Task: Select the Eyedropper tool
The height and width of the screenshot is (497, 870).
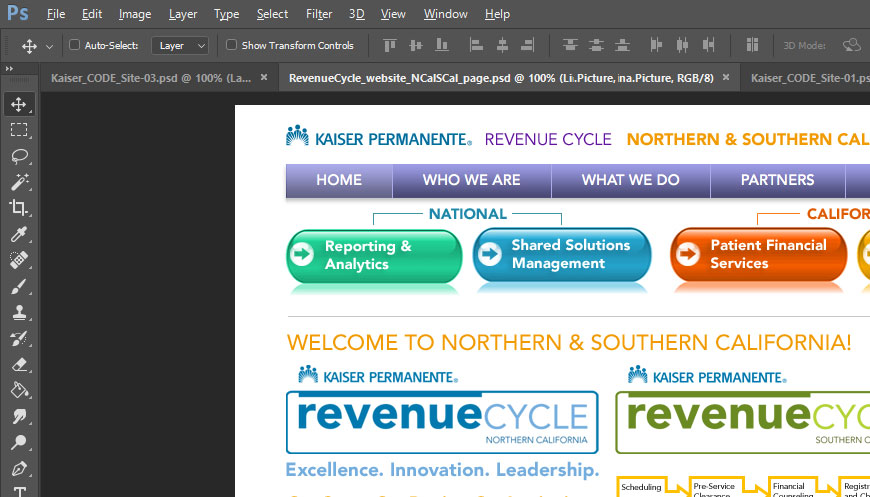Action: coord(19,234)
